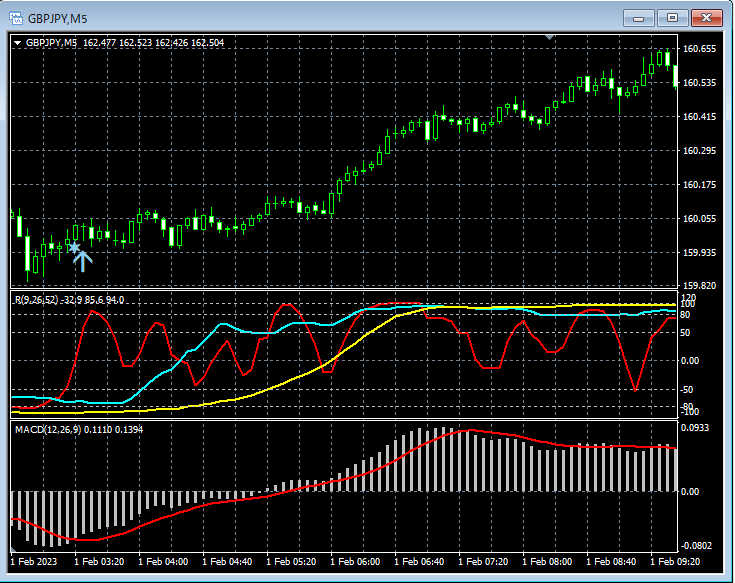Viewport: 735px width, 583px height.
Task: Click the 1 Feb 03:20 time axis label
Action: pos(99,561)
